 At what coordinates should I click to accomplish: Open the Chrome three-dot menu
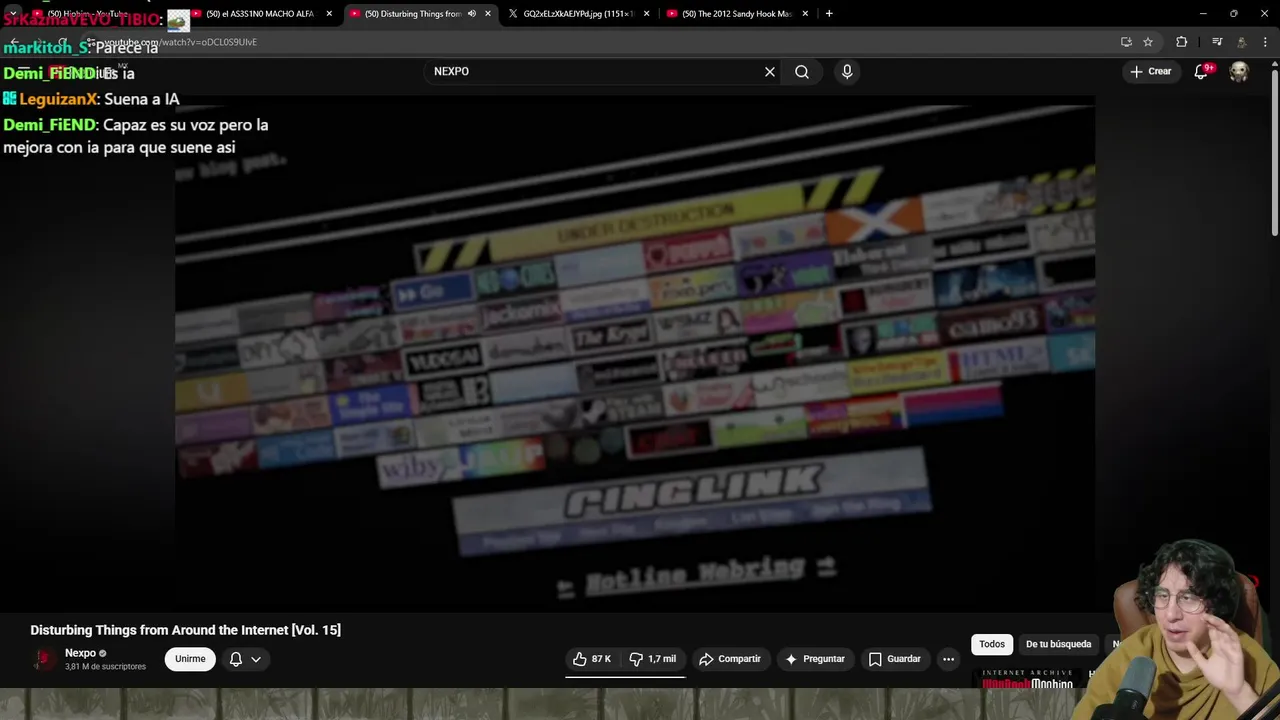(1266, 42)
